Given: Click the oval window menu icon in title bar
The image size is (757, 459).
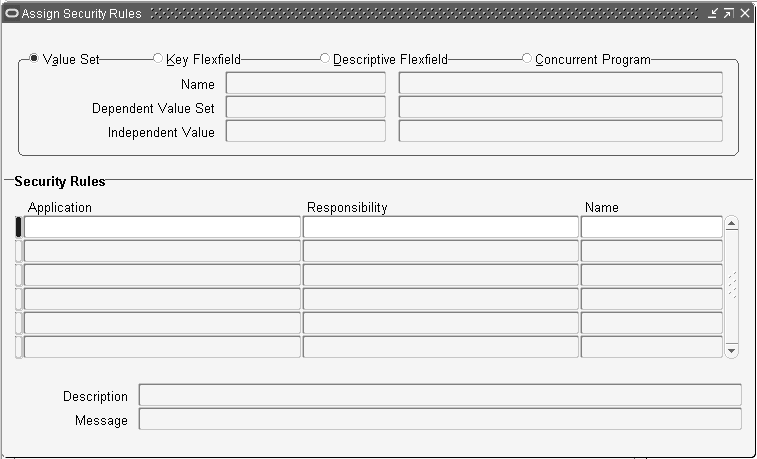Looking at the screenshot, I should coord(13,14).
